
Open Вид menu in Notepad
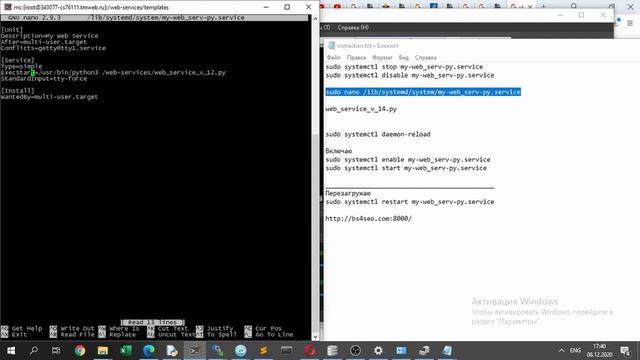click(x=404, y=58)
